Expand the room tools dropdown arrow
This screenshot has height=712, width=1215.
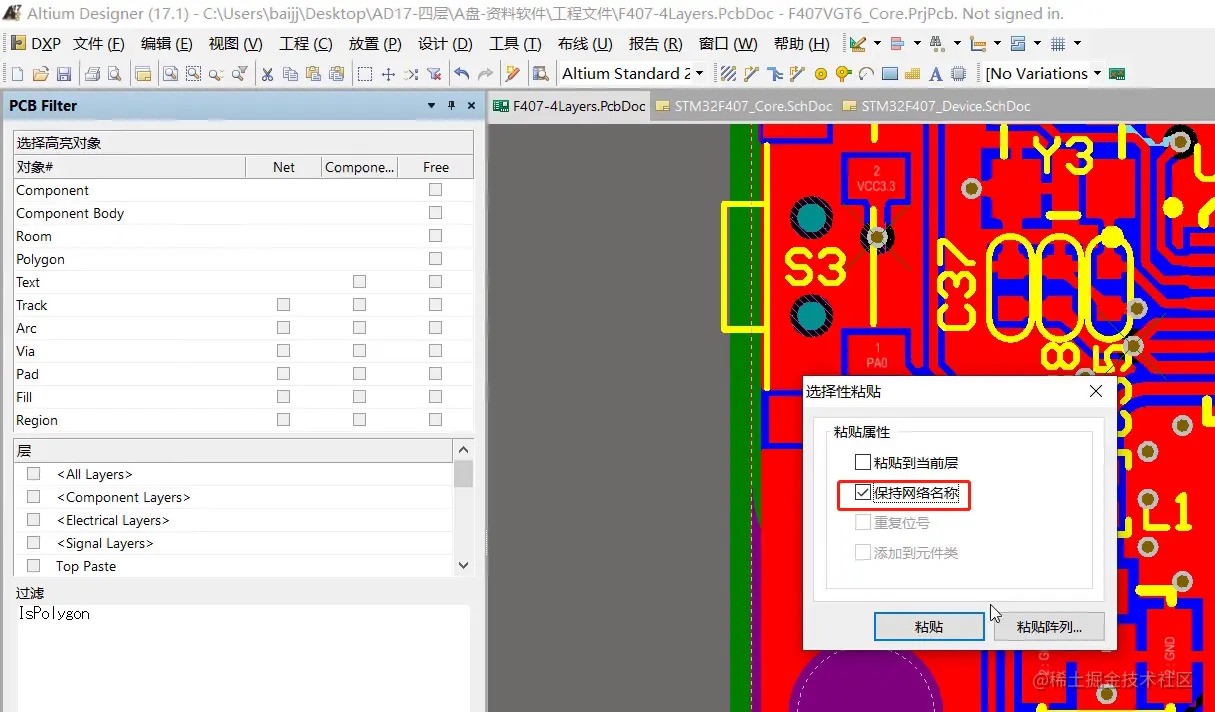(1038, 44)
